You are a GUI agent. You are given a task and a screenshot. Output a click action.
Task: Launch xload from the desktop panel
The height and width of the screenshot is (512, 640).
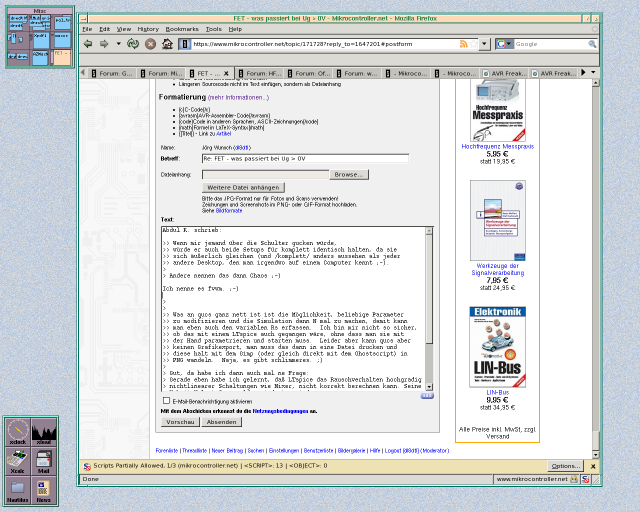point(44,432)
